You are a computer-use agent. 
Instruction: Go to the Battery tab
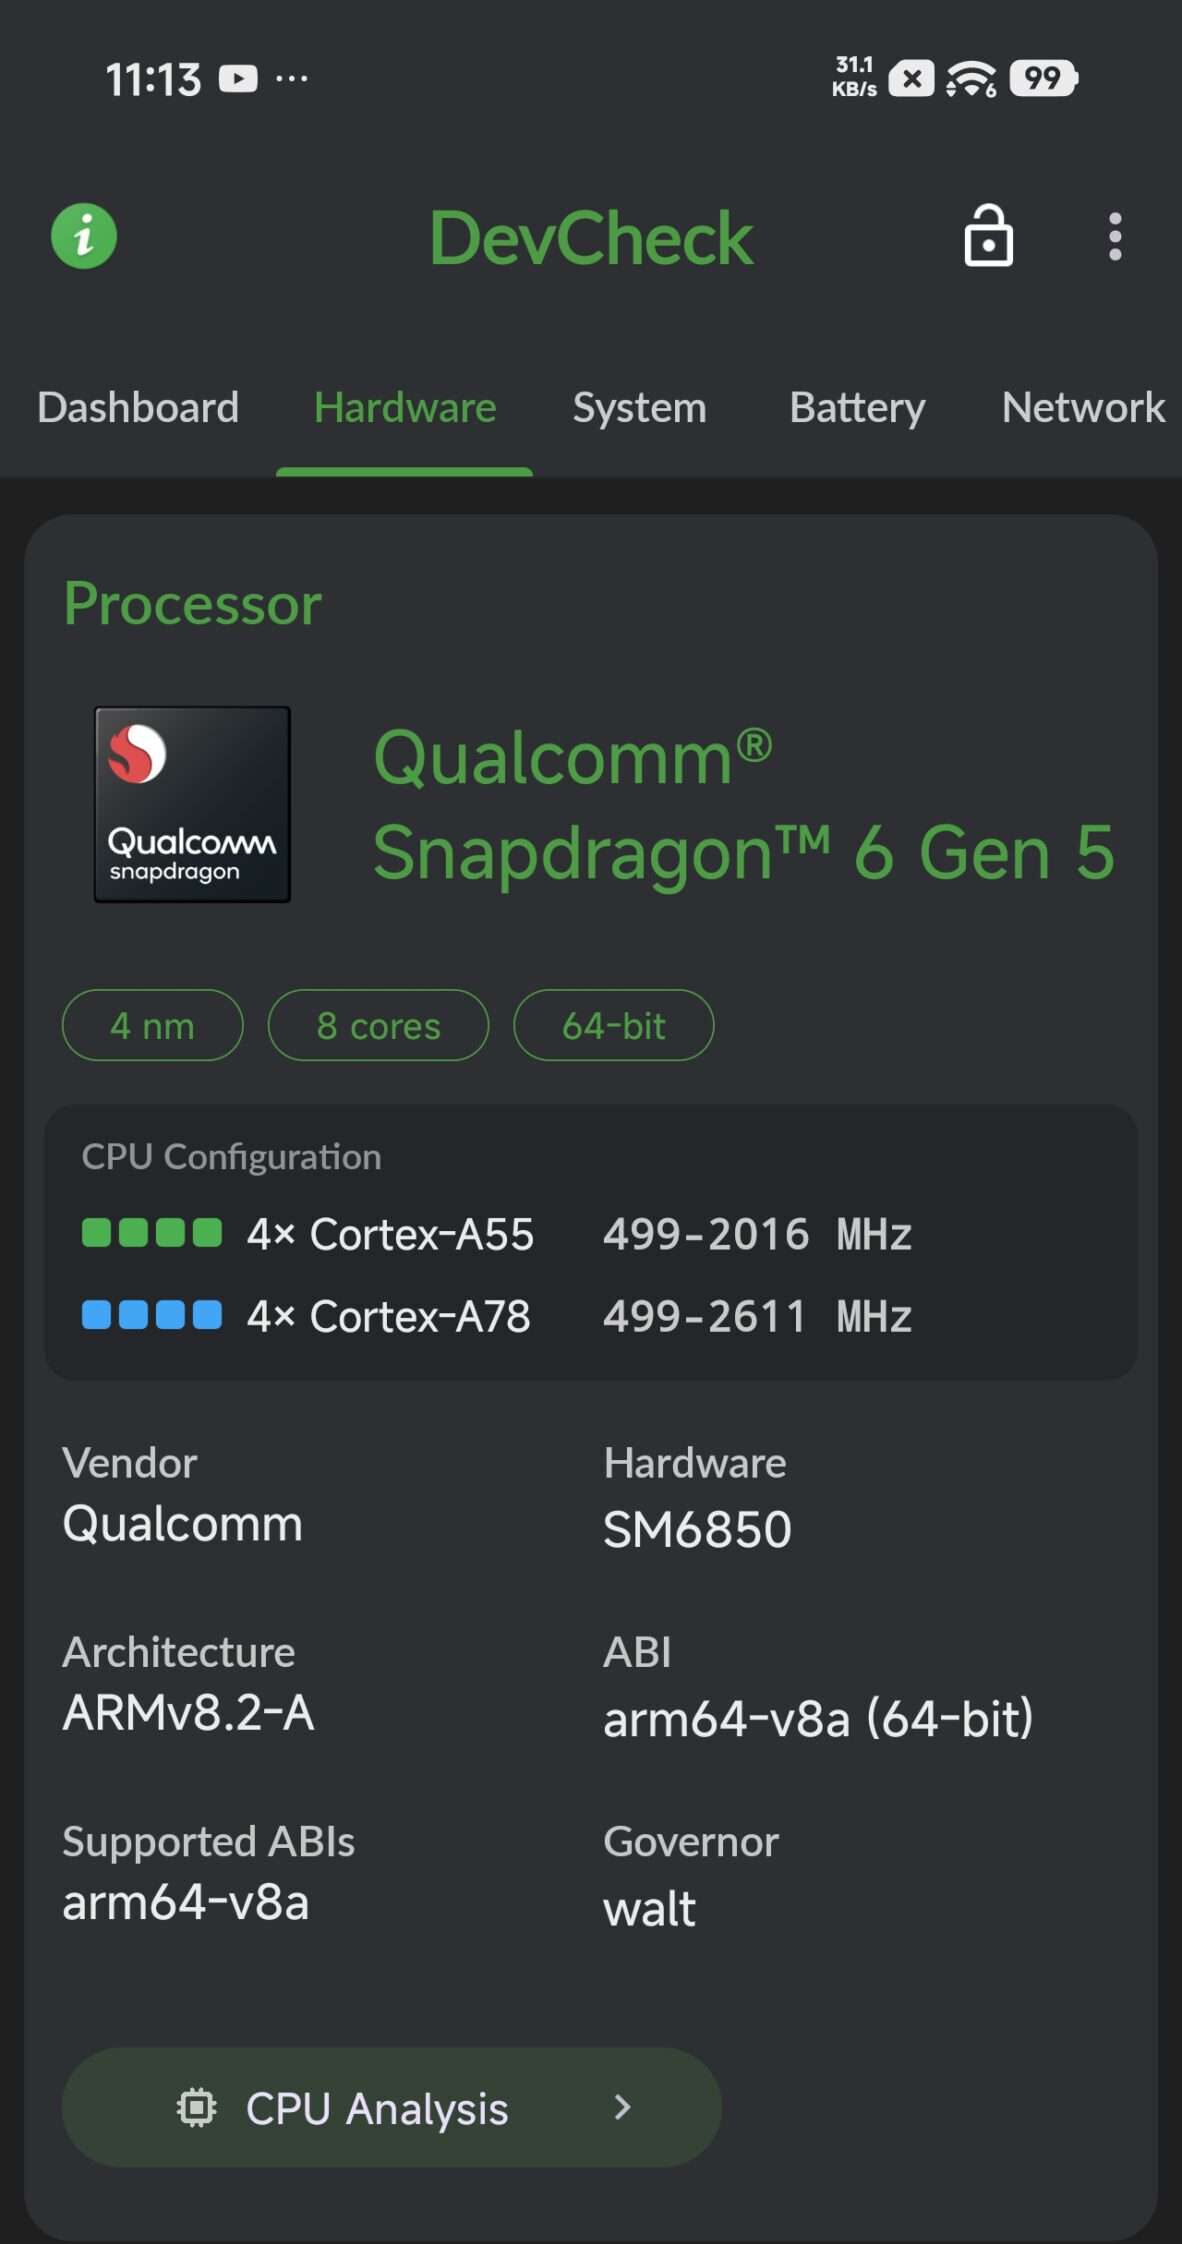(857, 407)
